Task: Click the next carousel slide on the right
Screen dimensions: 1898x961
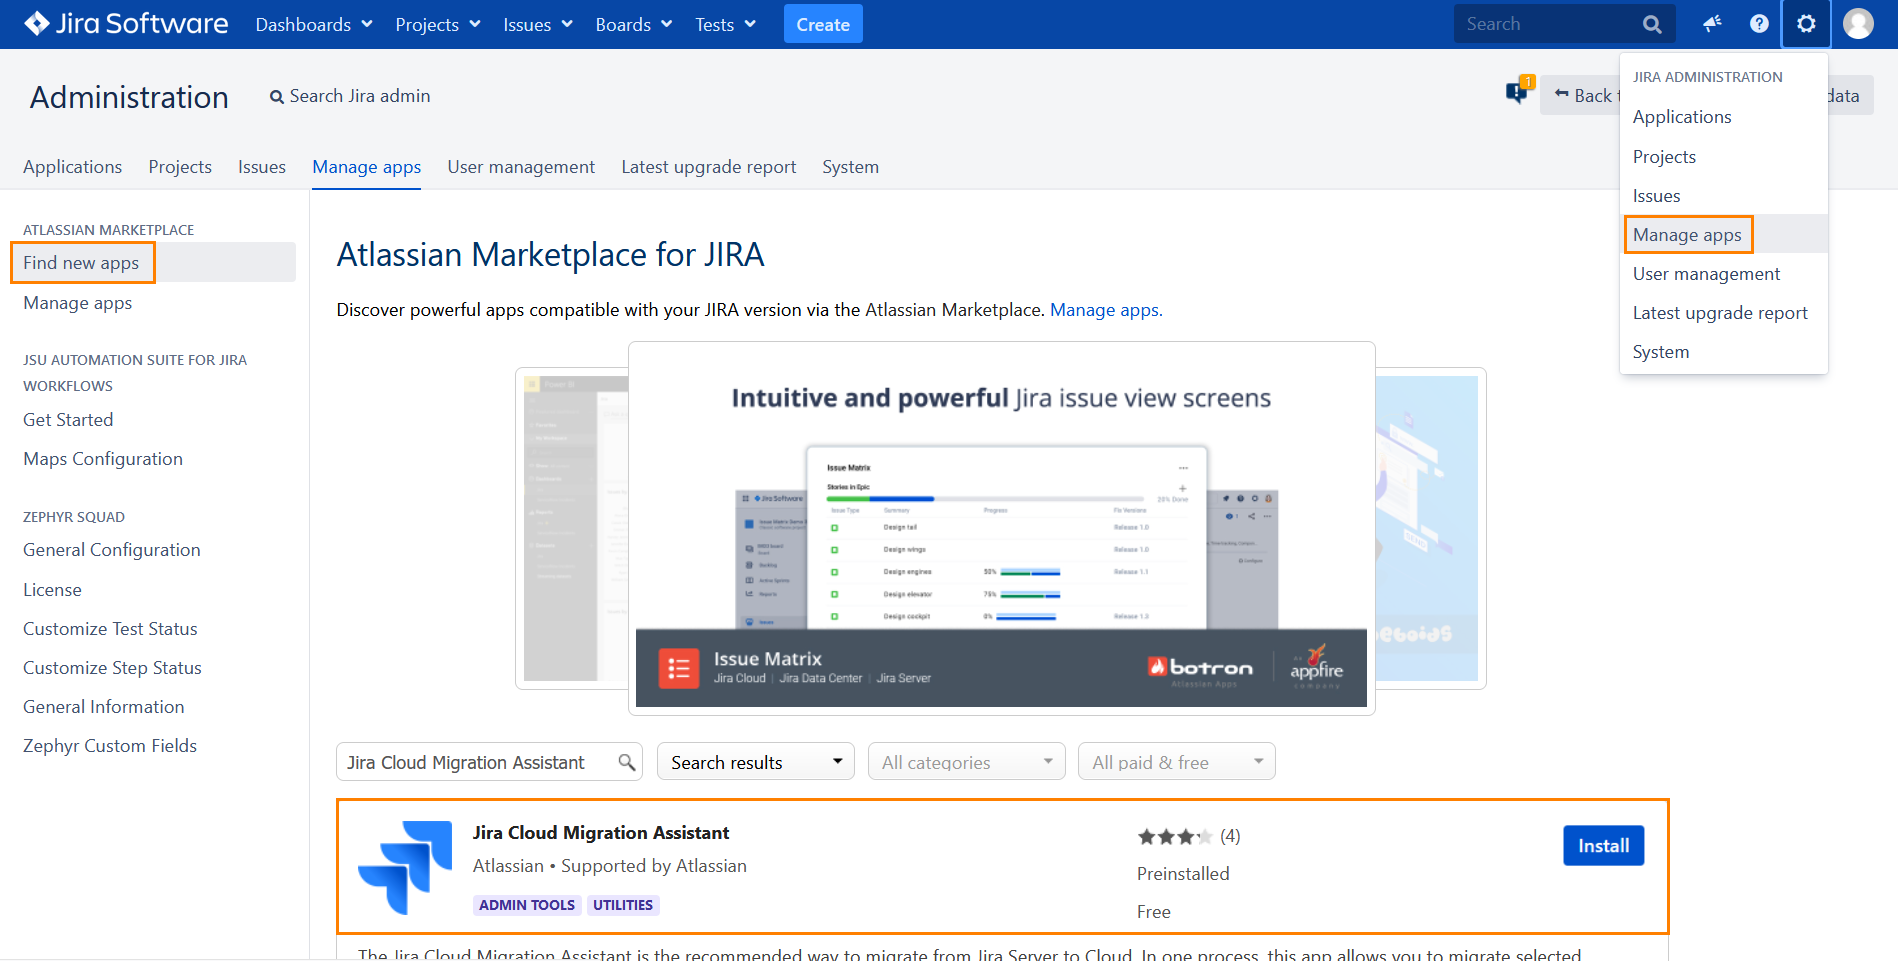Action: (x=1430, y=528)
